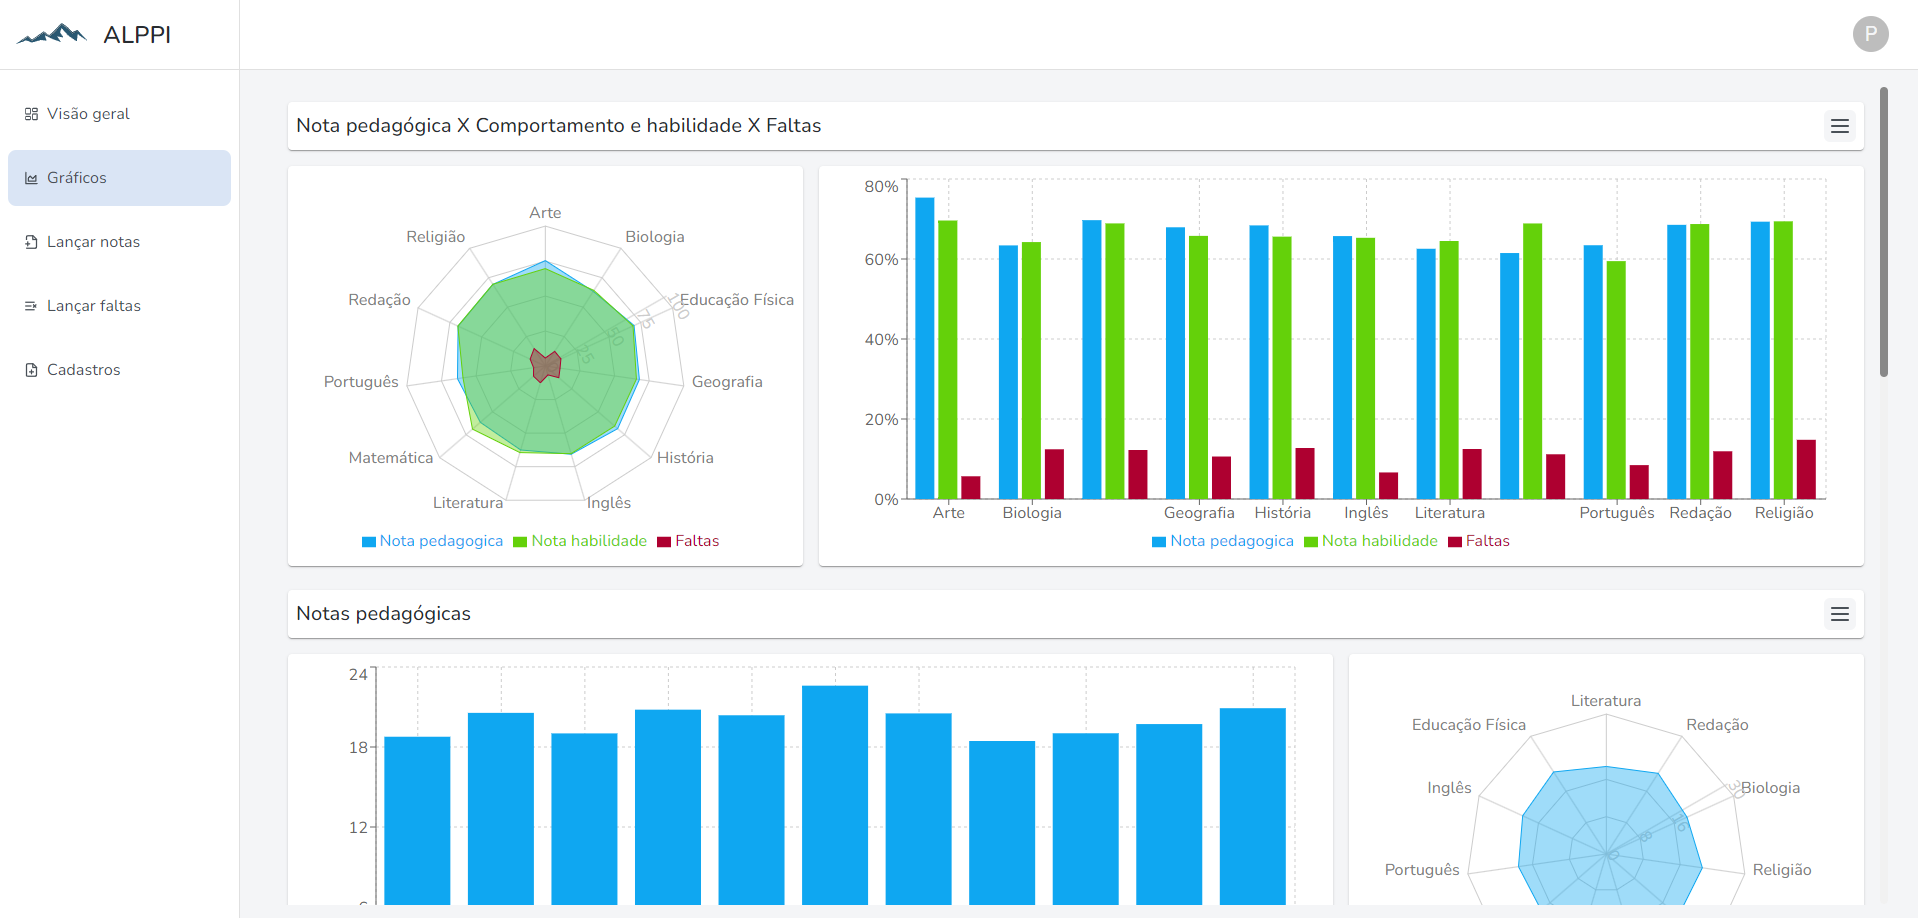Image resolution: width=1918 pixels, height=918 pixels.
Task: Click the 18 y-axis label in lower chart
Action: (358, 748)
